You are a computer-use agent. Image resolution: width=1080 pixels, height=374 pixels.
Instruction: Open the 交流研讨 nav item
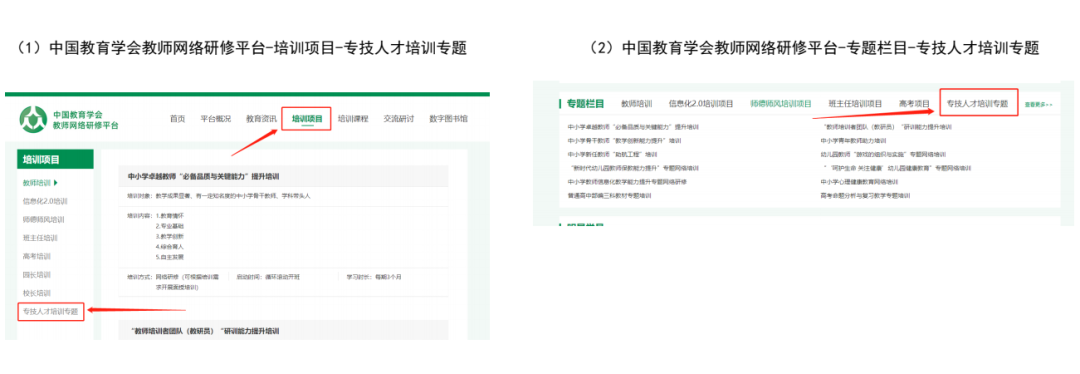coord(399,118)
